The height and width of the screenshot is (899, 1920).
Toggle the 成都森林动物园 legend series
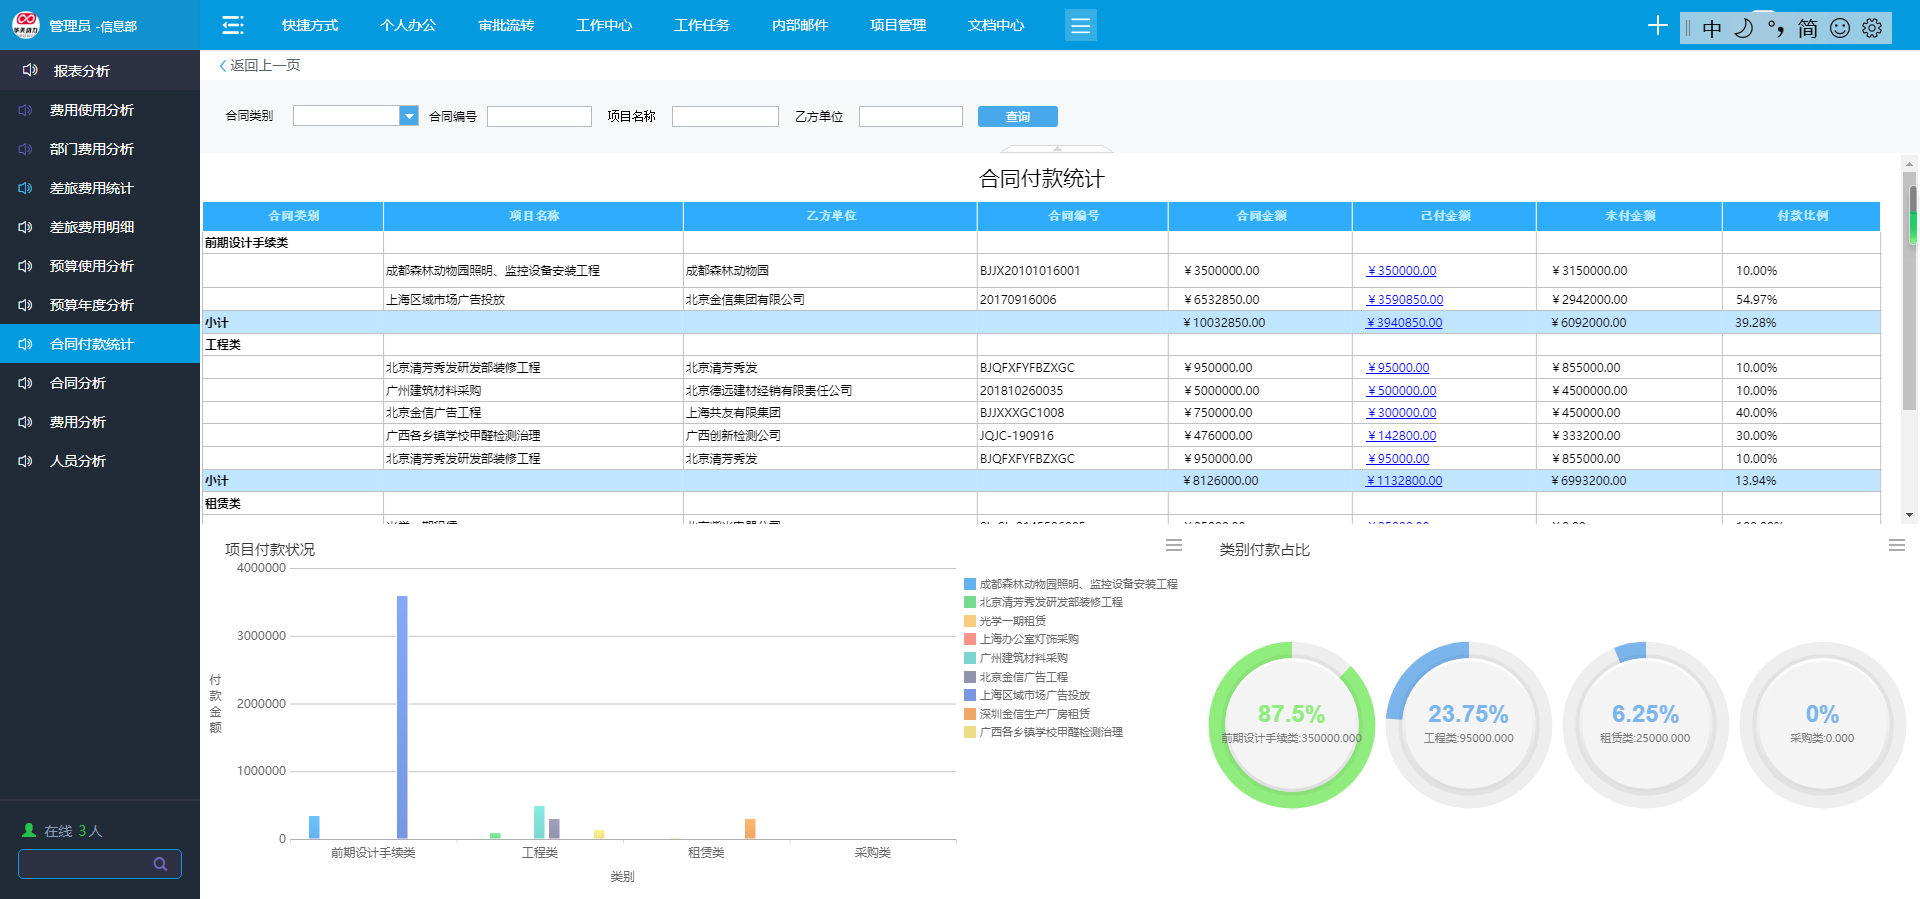(1077, 584)
